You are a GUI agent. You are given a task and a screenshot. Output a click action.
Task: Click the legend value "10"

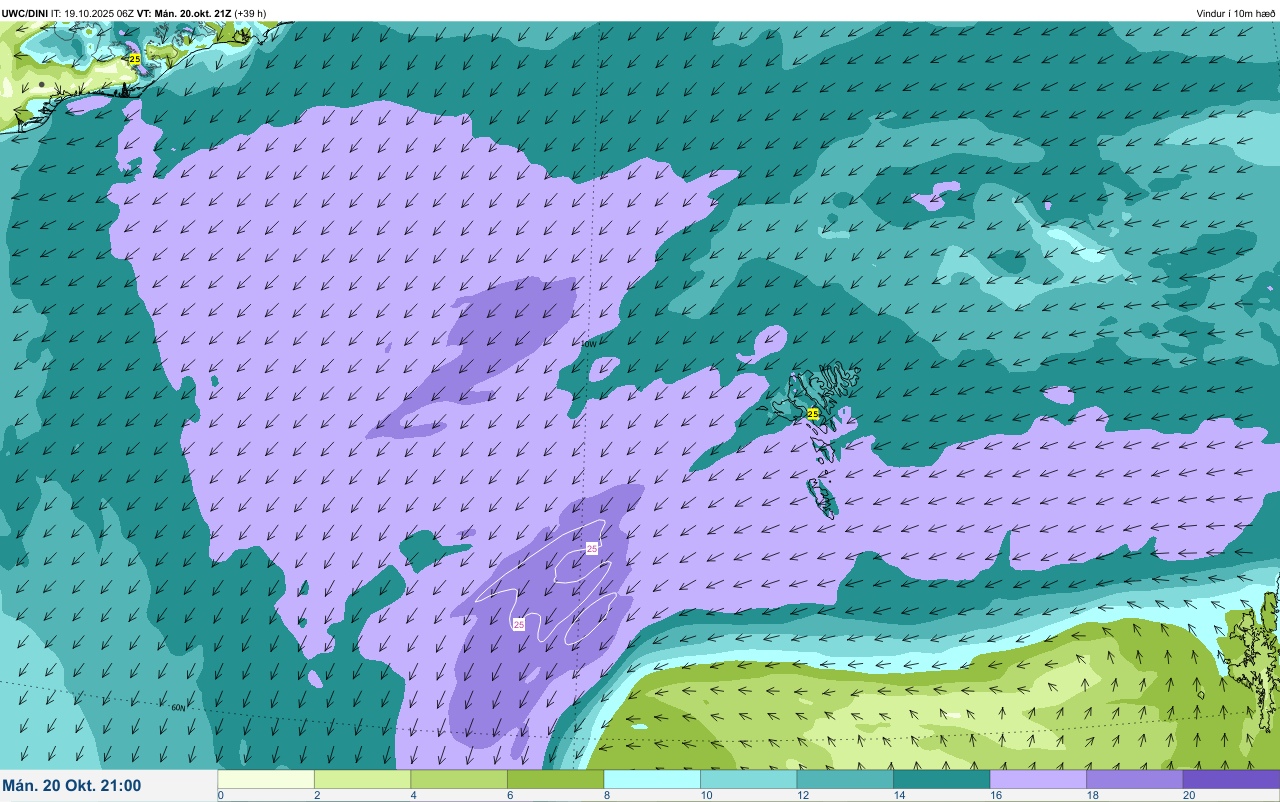(x=705, y=796)
